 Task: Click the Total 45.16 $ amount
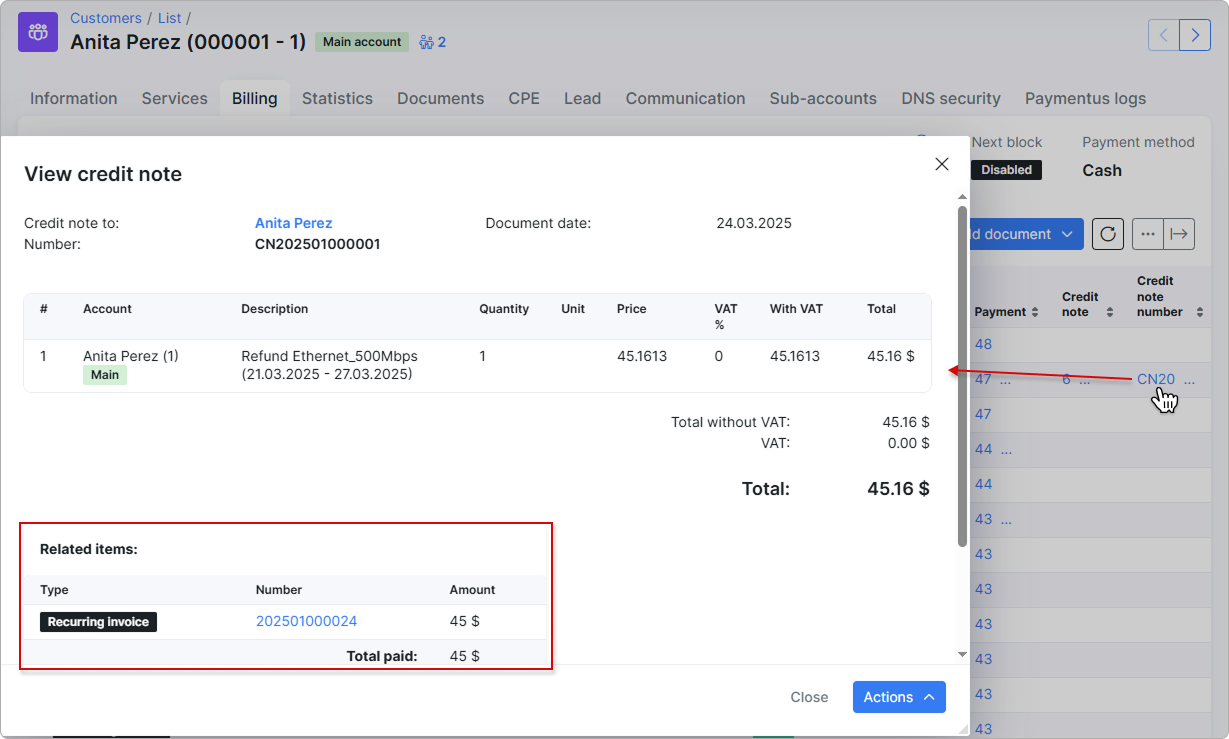tap(898, 489)
